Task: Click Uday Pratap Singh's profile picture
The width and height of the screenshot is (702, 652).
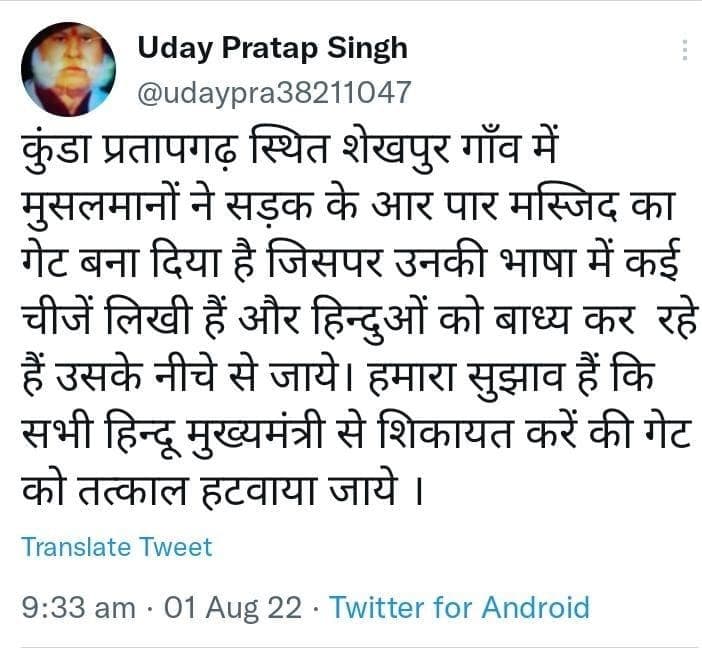Action: 69,68
